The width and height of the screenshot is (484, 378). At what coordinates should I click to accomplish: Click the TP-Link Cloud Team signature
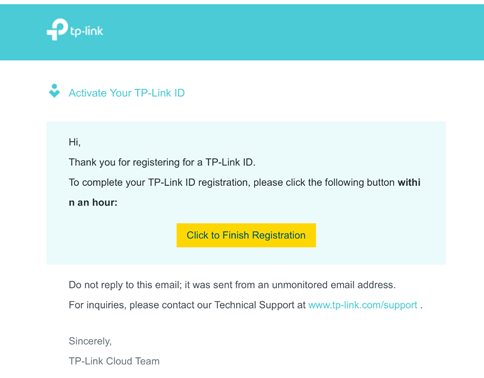tap(114, 361)
